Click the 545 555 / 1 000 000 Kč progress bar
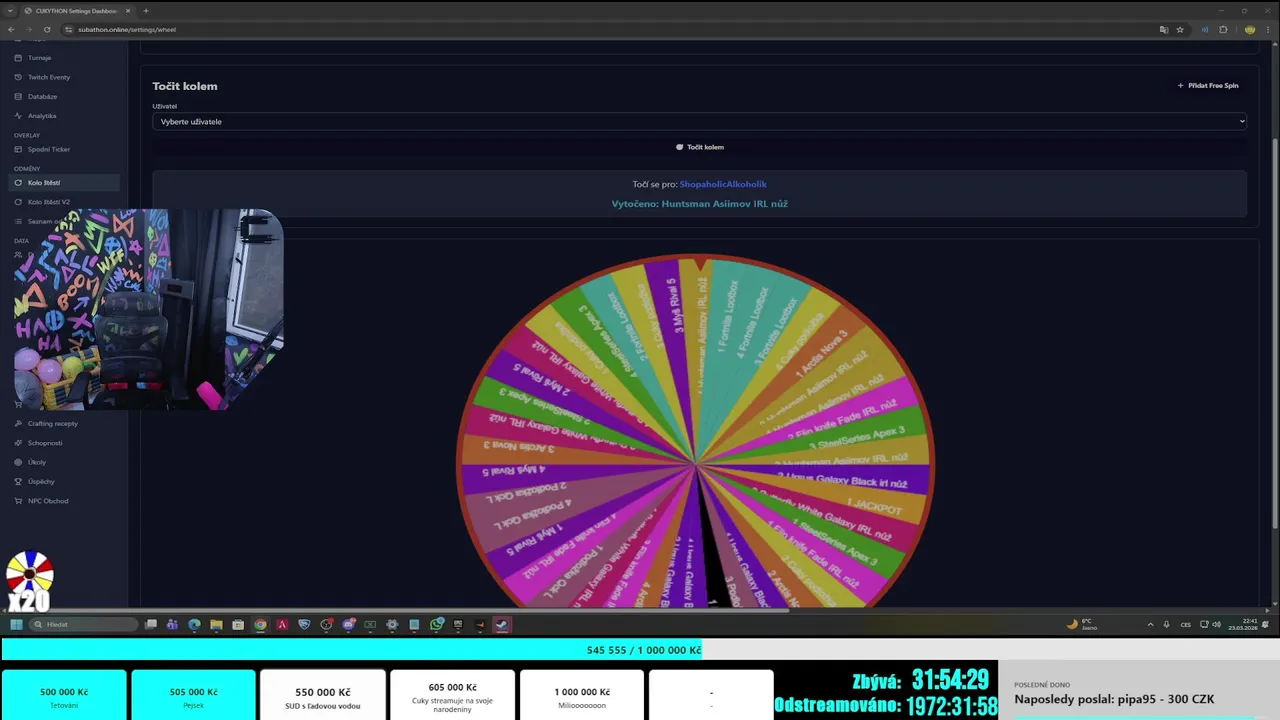Image resolution: width=1280 pixels, height=720 pixels. point(640,650)
